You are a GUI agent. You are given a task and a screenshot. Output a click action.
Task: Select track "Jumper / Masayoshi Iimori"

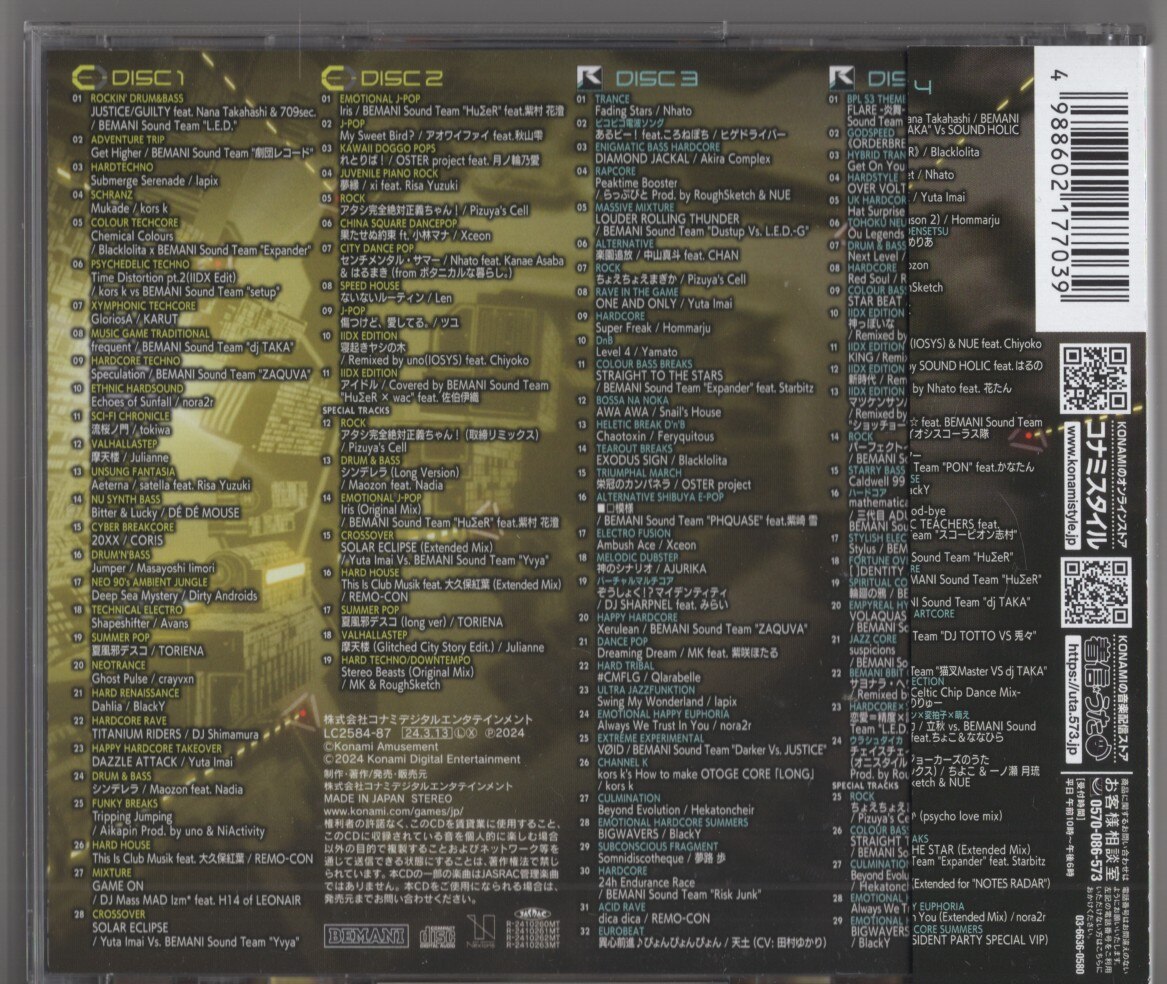click(153, 568)
